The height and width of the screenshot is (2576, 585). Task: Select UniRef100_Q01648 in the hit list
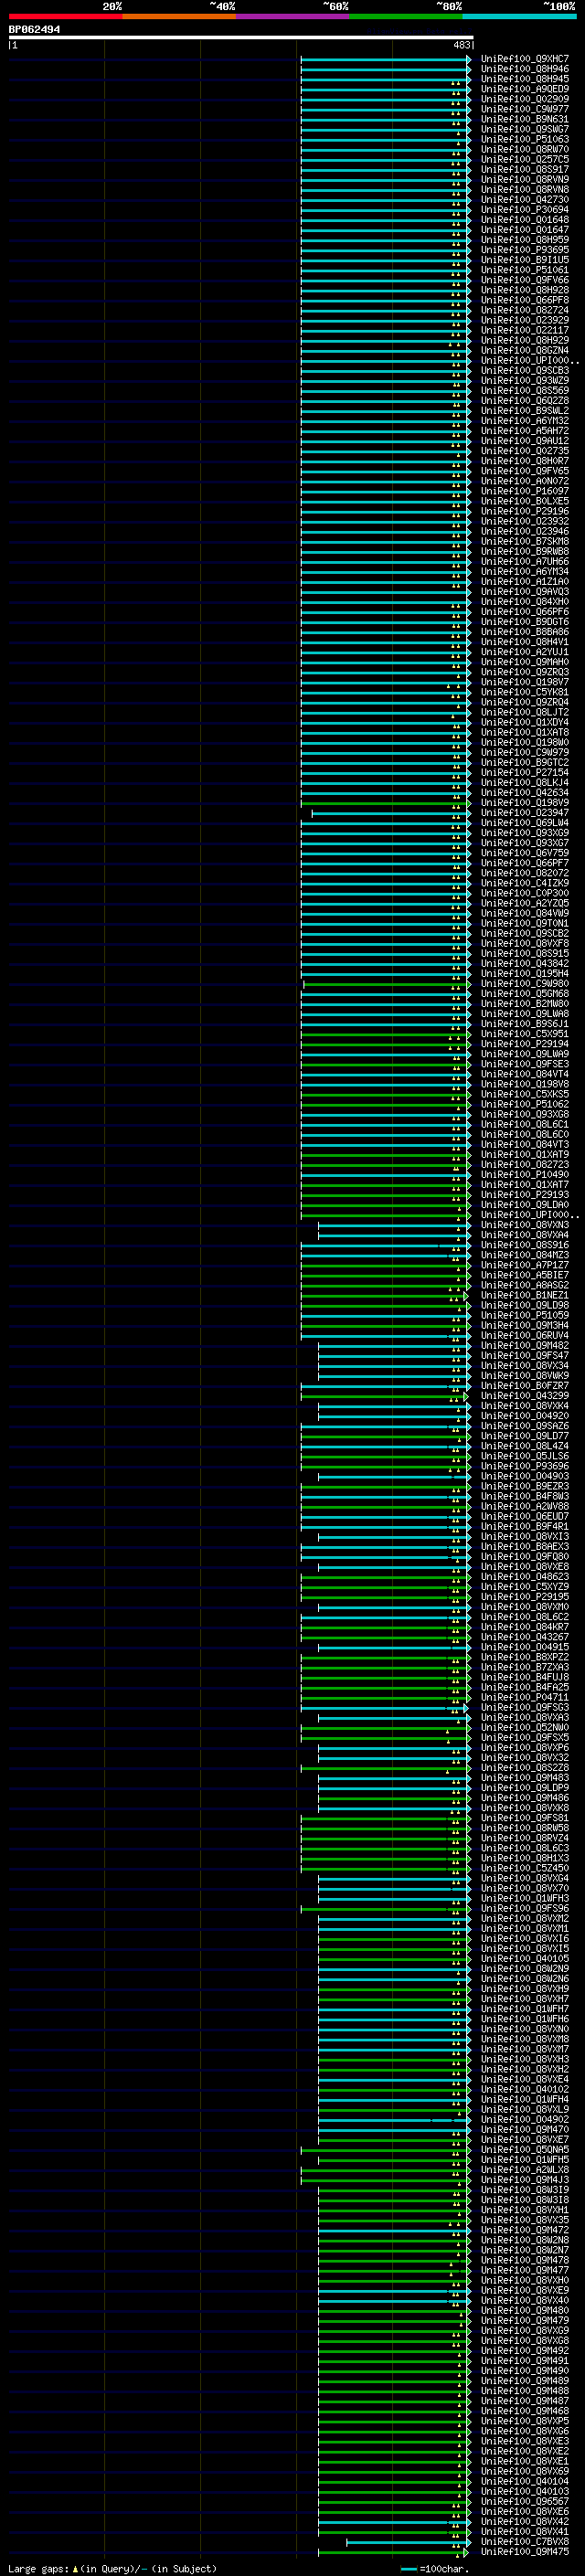pyautogui.click(x=525, y=219)
